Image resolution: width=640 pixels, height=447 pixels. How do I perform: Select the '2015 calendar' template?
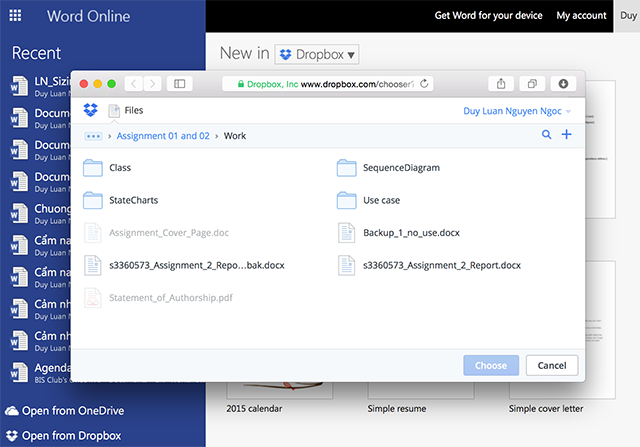254,409
